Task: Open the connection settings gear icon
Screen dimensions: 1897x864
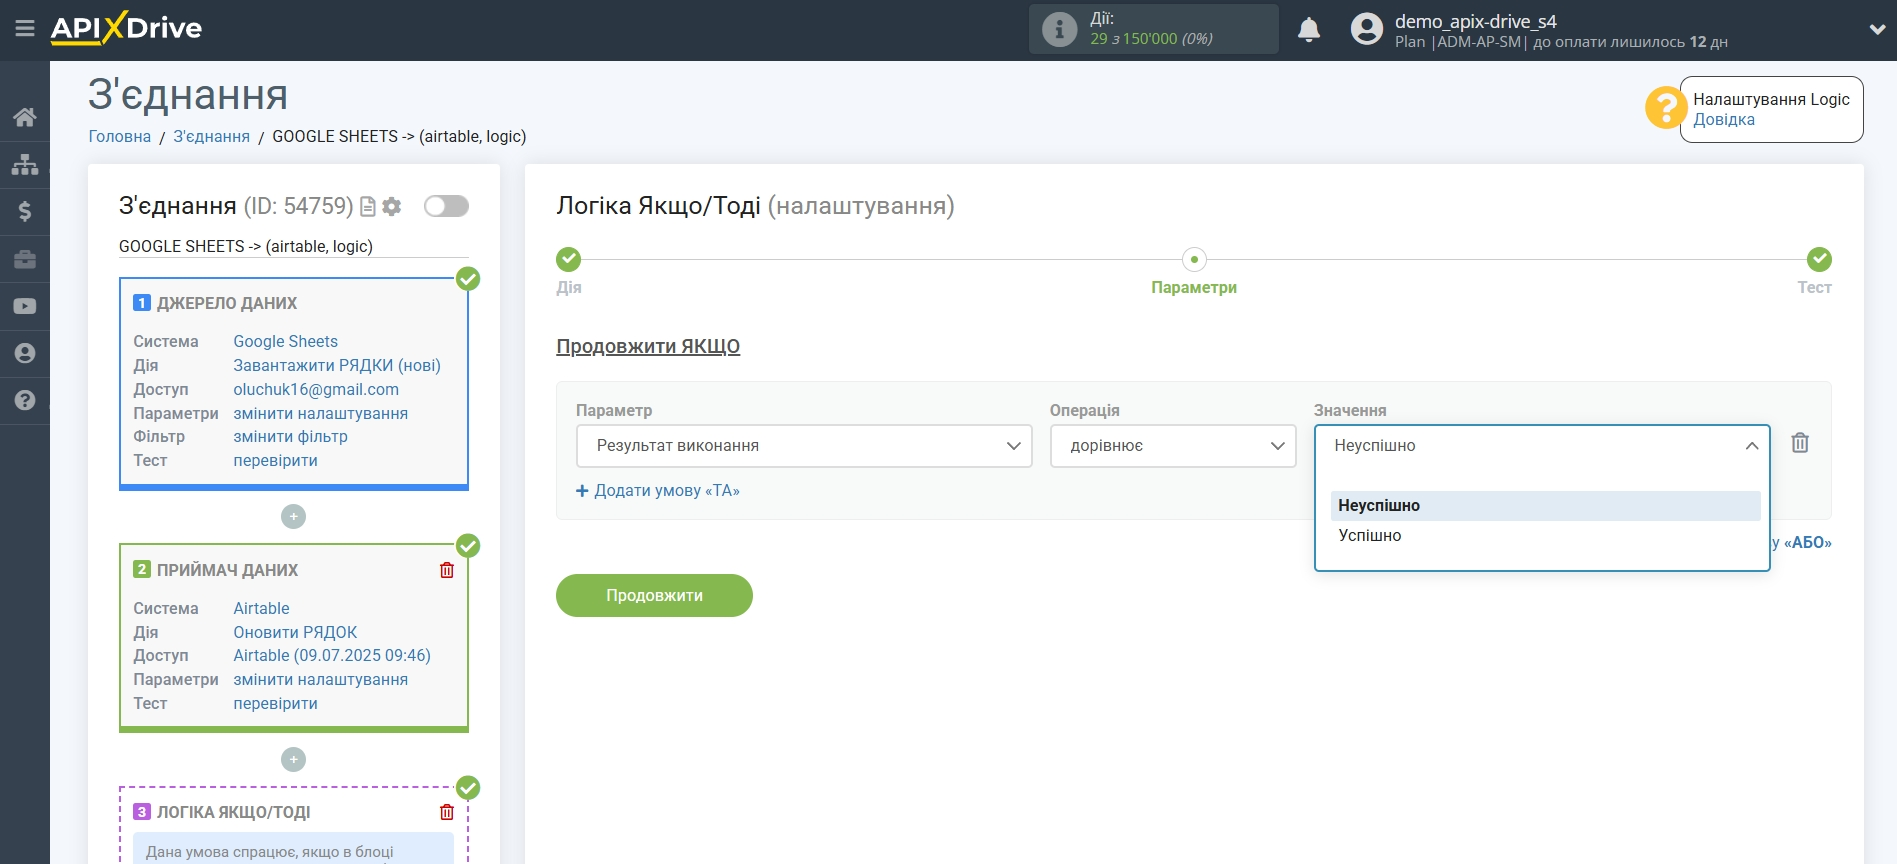Action: tap(392, 206)
